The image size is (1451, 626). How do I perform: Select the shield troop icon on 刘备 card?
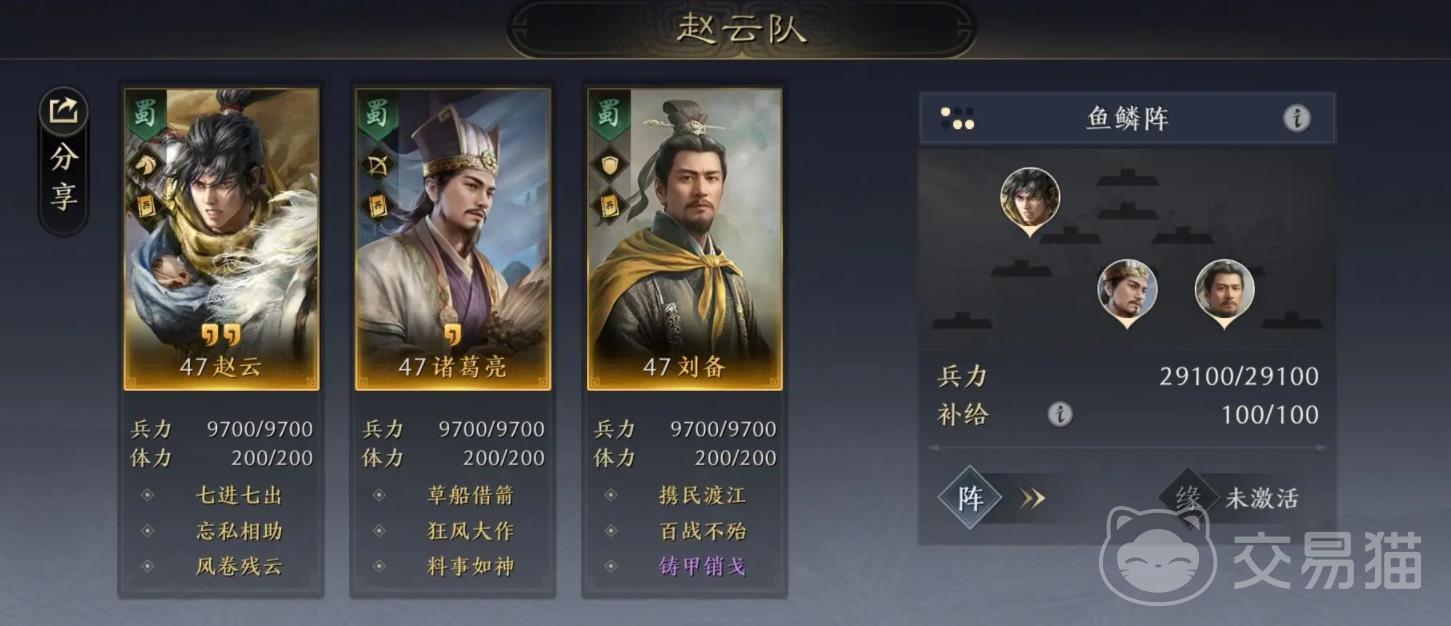609,164
